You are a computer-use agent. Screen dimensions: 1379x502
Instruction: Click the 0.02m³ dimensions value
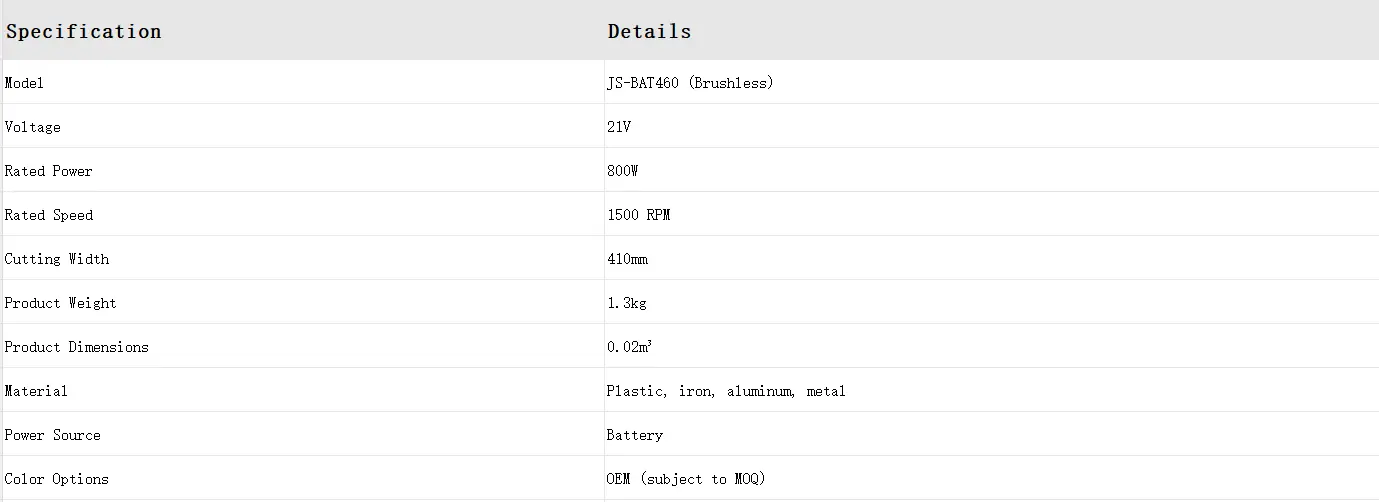click(x=630, y=347)
